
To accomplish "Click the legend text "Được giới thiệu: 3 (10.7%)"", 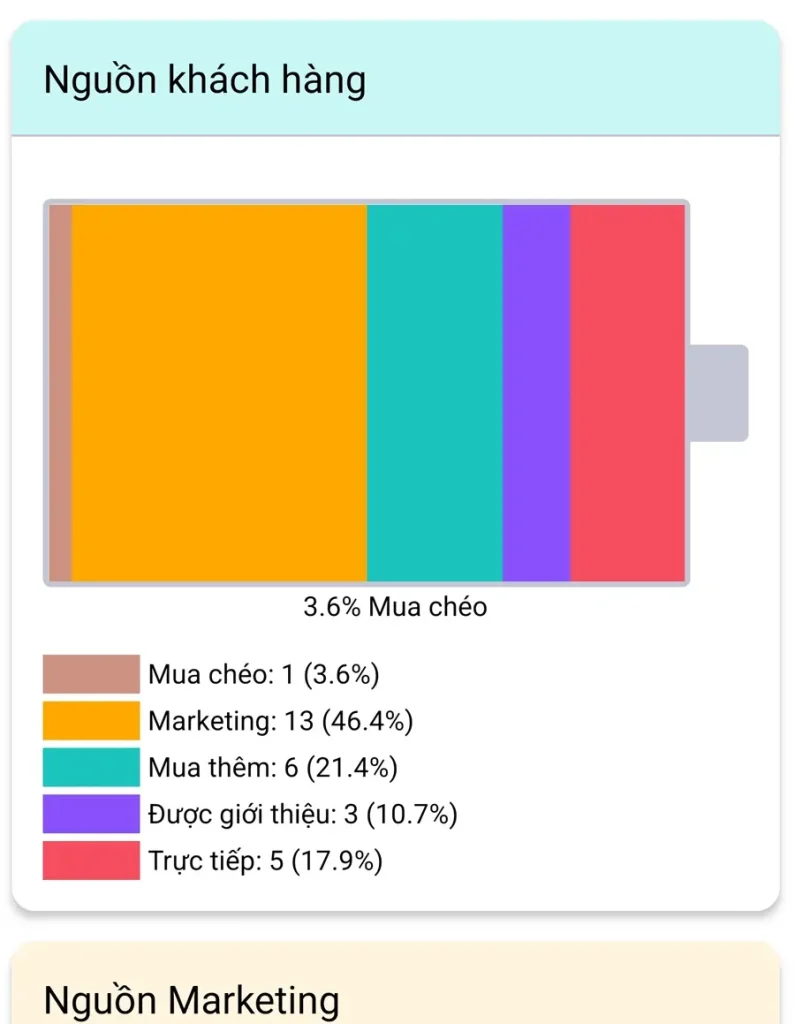I will click(x=303, y=815).
